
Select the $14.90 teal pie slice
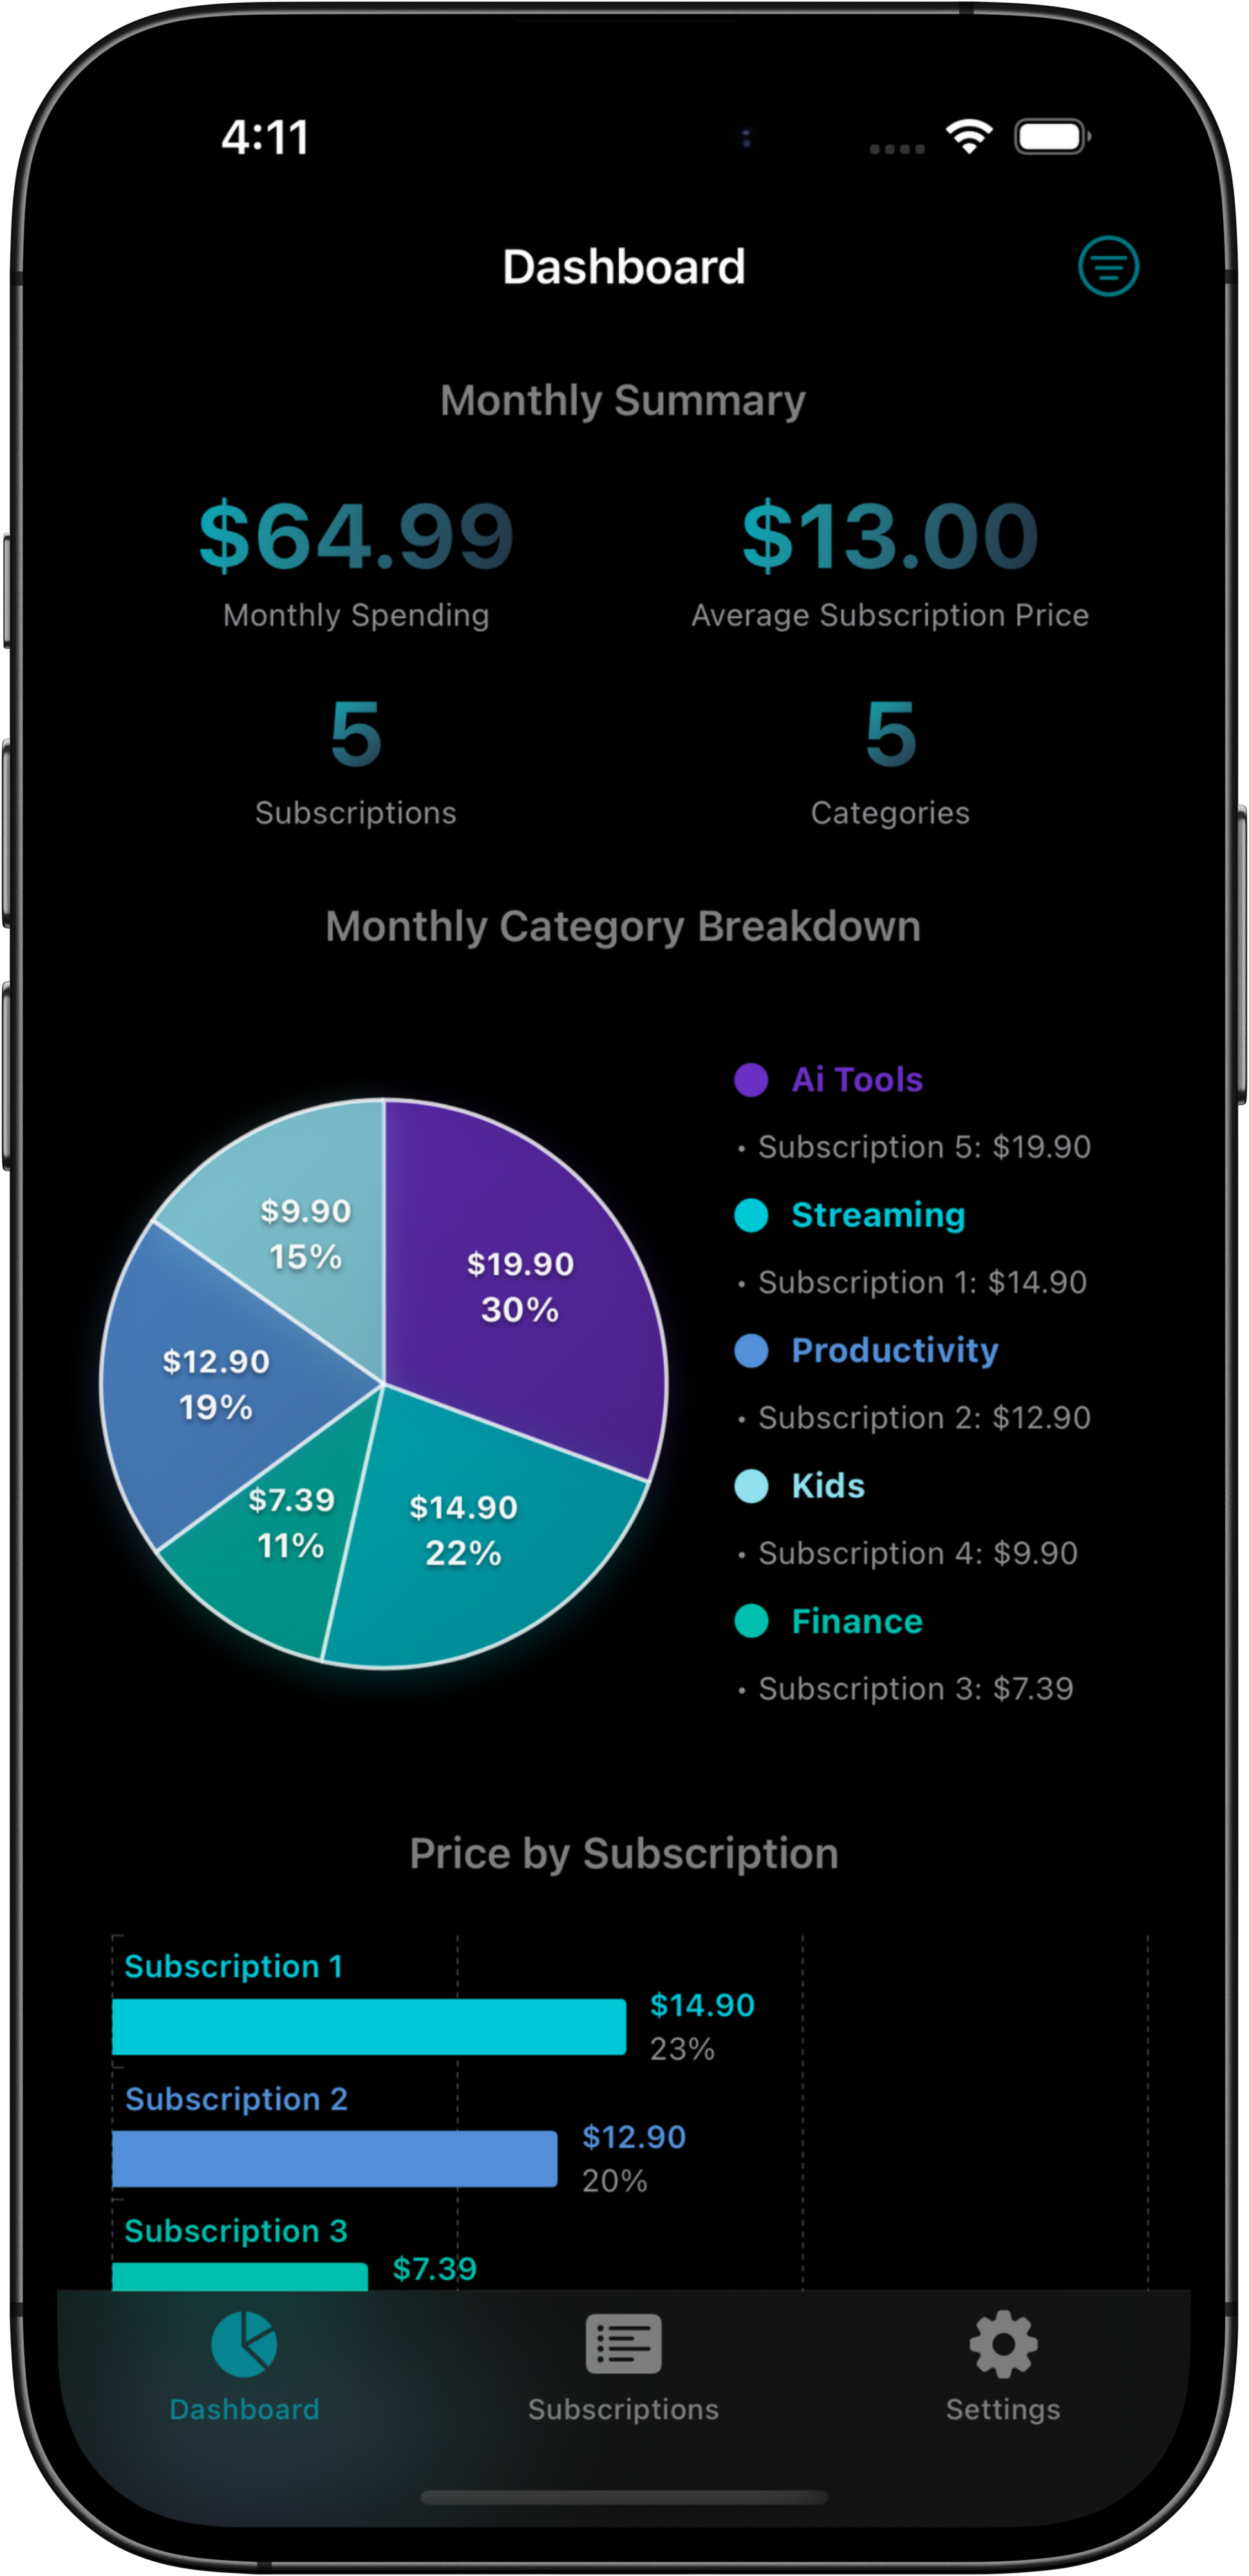pos(470,1540)
